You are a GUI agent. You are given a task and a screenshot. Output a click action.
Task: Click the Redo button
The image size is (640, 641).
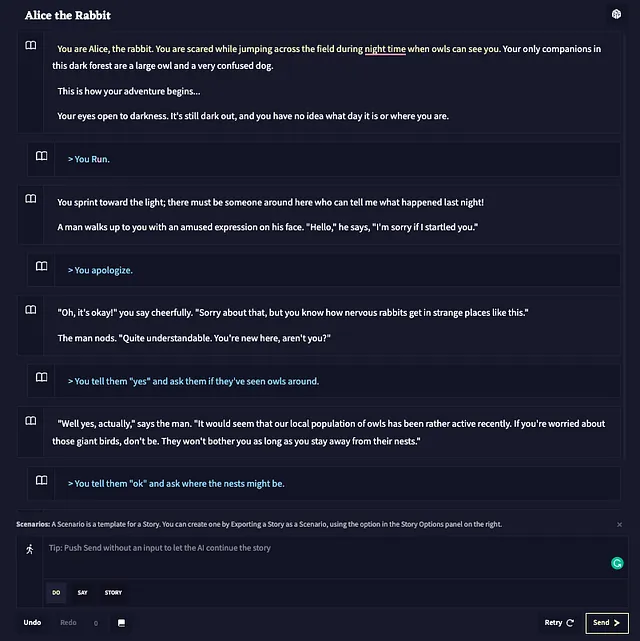click(x=68, y=623)
